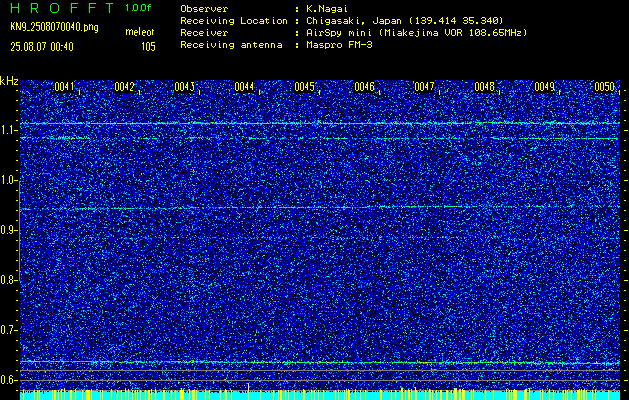Click the meteor count value 105

pos(148,47)
